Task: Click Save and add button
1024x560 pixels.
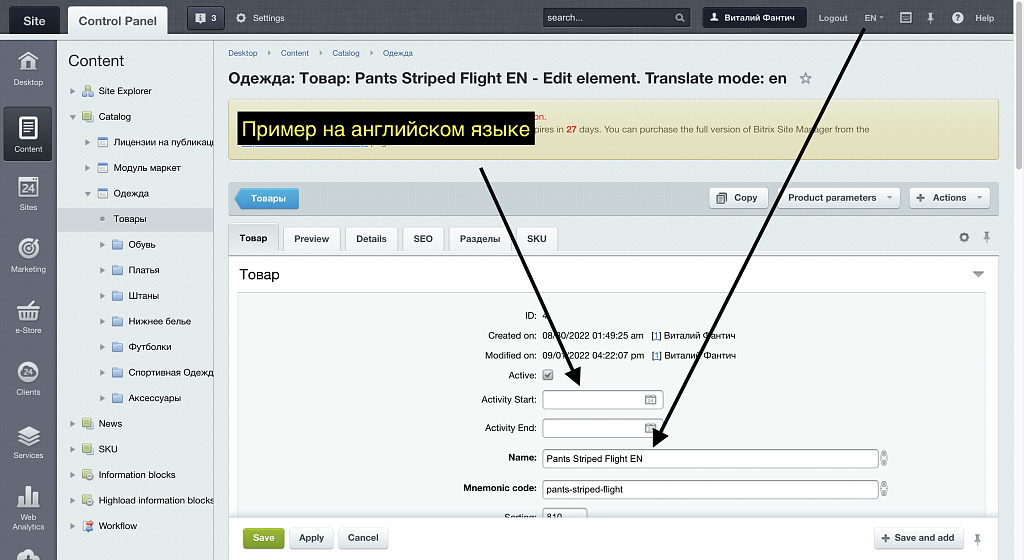Action: point(918,538)
